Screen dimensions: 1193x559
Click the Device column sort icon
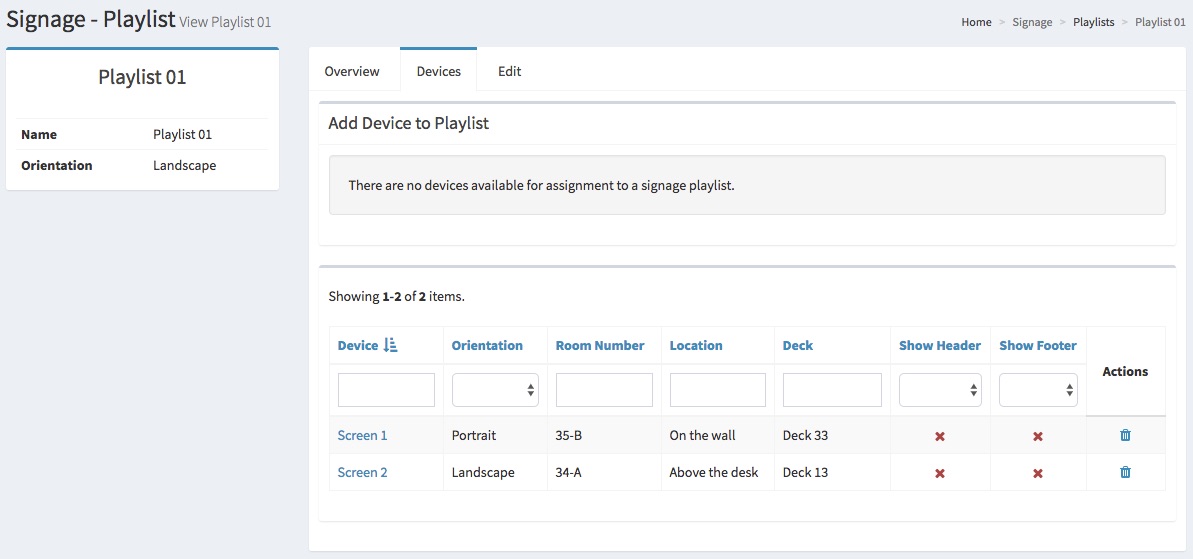coord(390,345)
